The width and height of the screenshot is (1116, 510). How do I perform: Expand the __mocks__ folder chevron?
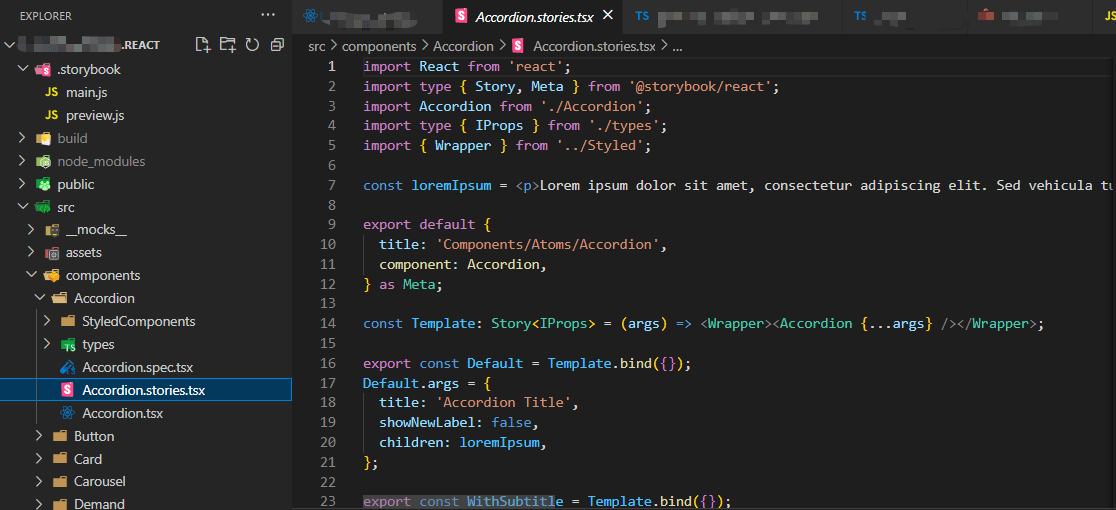click(x=31, y=230)
